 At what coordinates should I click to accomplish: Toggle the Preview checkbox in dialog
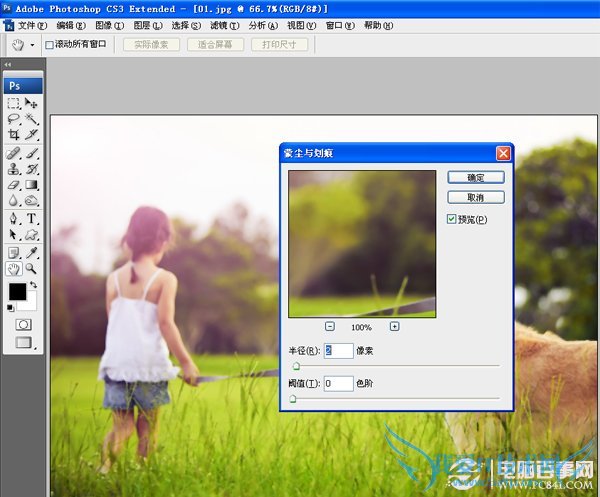452,219
